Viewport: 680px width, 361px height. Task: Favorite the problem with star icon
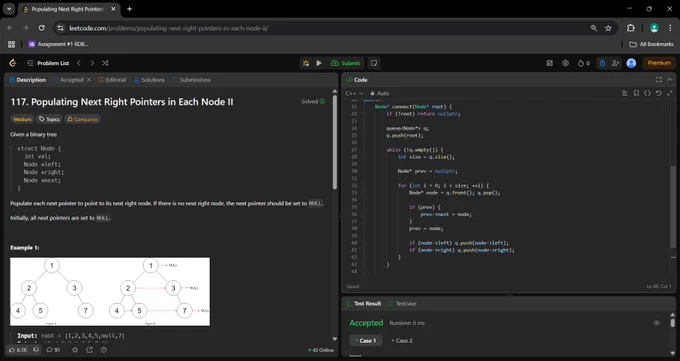(75, 350)
